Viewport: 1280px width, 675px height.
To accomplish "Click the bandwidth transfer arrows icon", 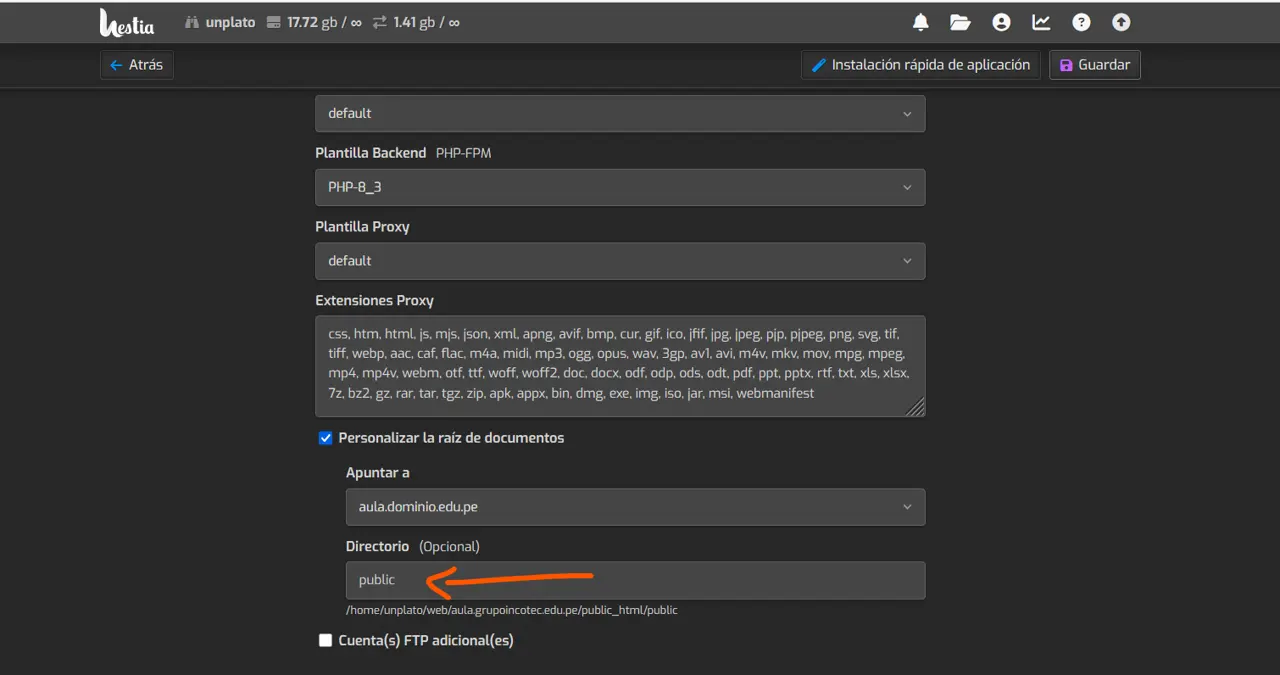I will click(x=378, y=22).
